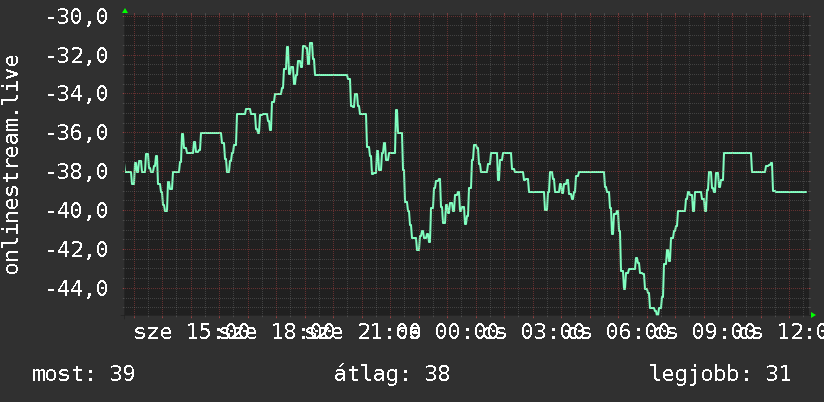Click the 'átlag: 38' average value text
Screen dimensions: 824x402
tap(392, 374)
